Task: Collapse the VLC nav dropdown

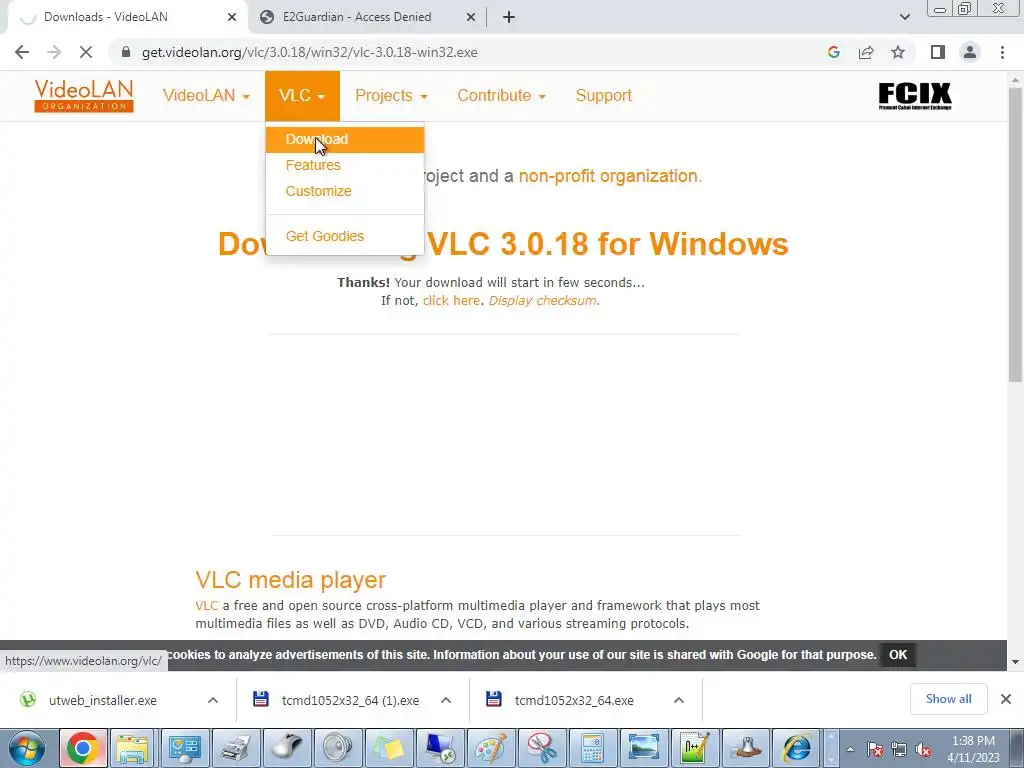Action: [302, 95]
